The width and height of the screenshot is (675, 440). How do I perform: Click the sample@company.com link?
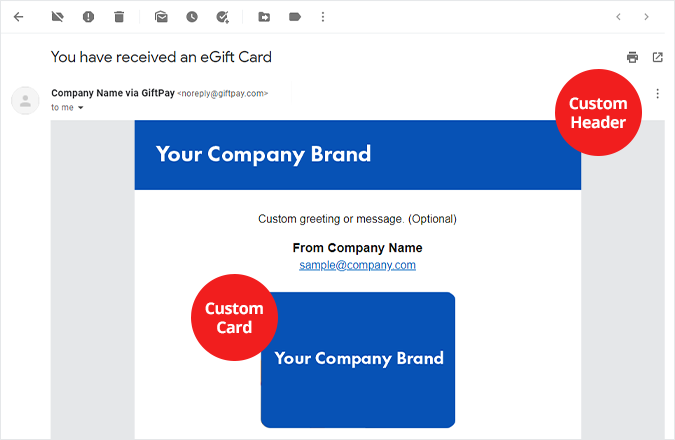pos(357,265)
